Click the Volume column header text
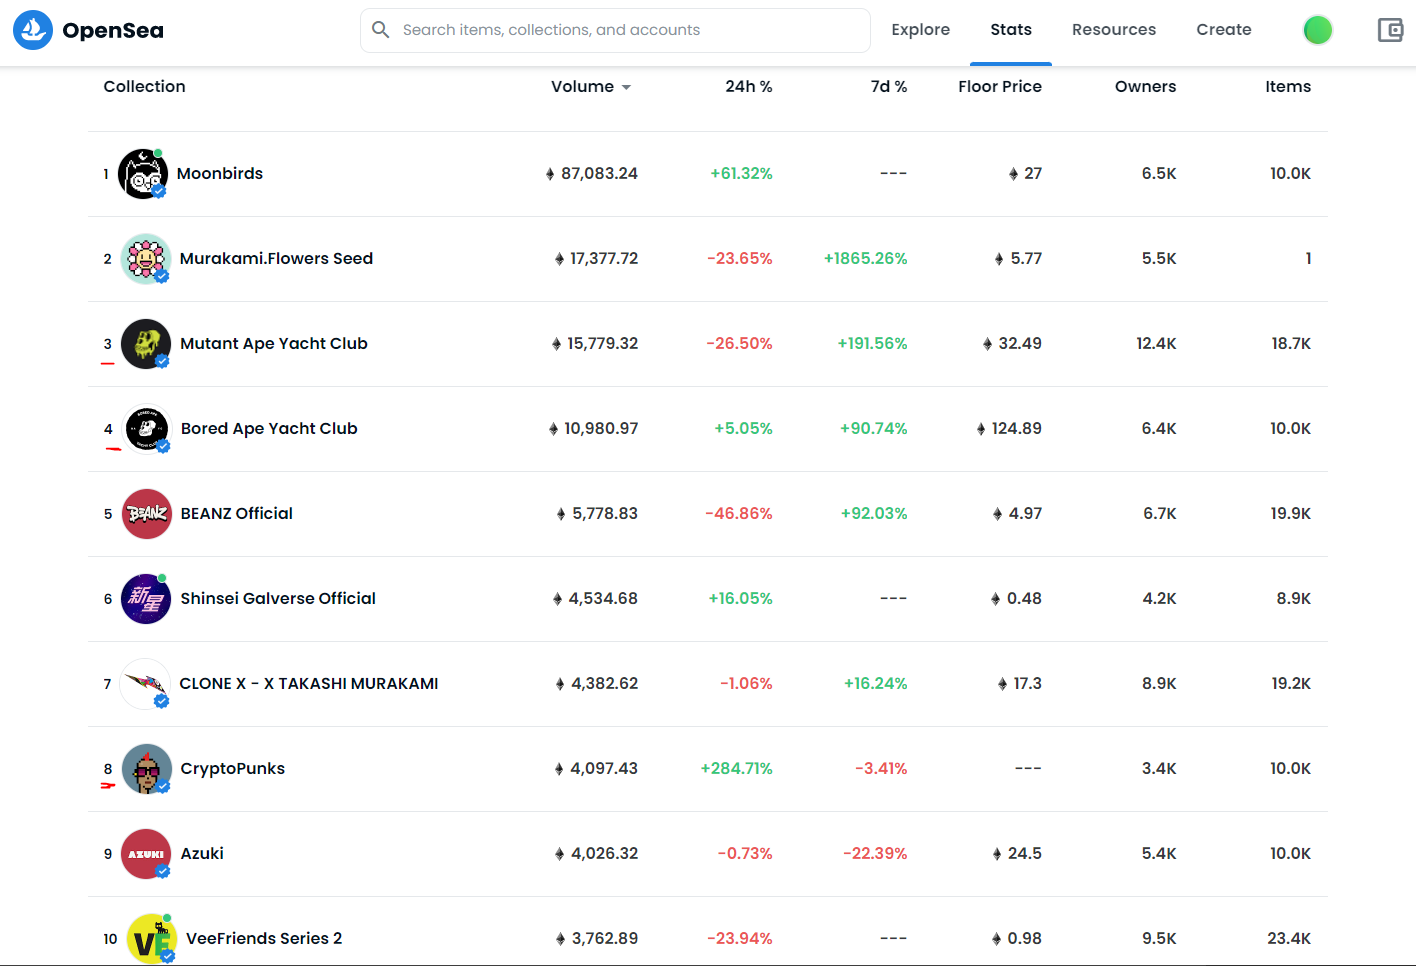 click(583, 87)
